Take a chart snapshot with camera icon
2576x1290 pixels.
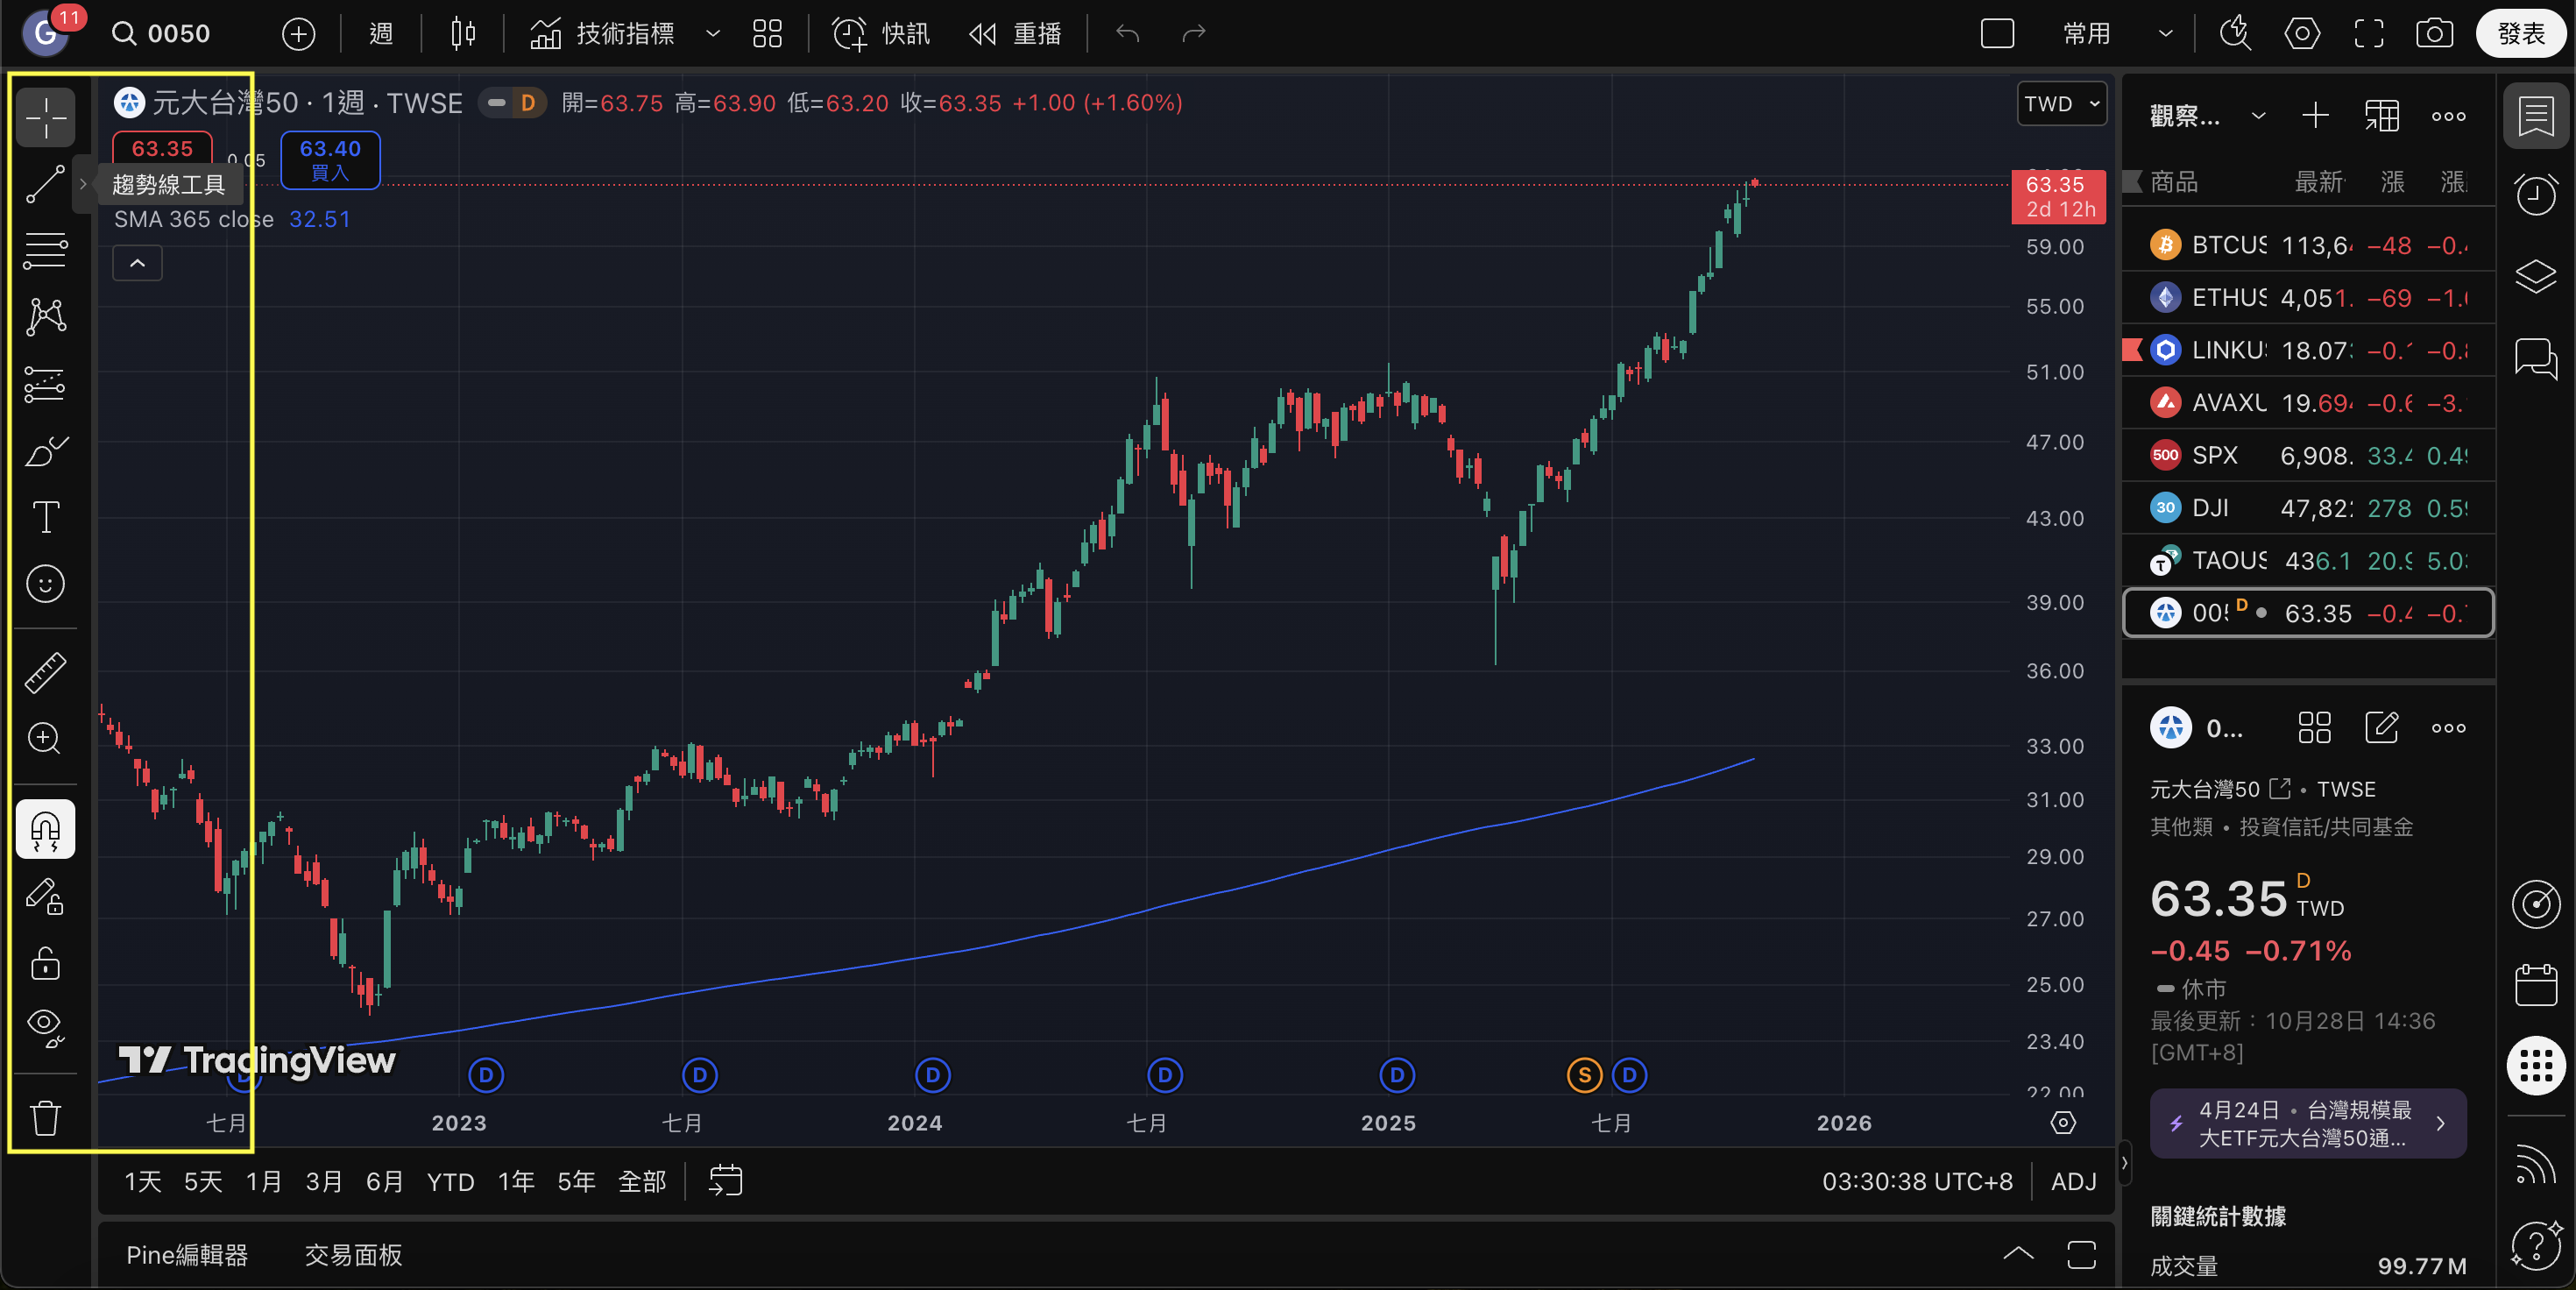tap(2433, 34)
